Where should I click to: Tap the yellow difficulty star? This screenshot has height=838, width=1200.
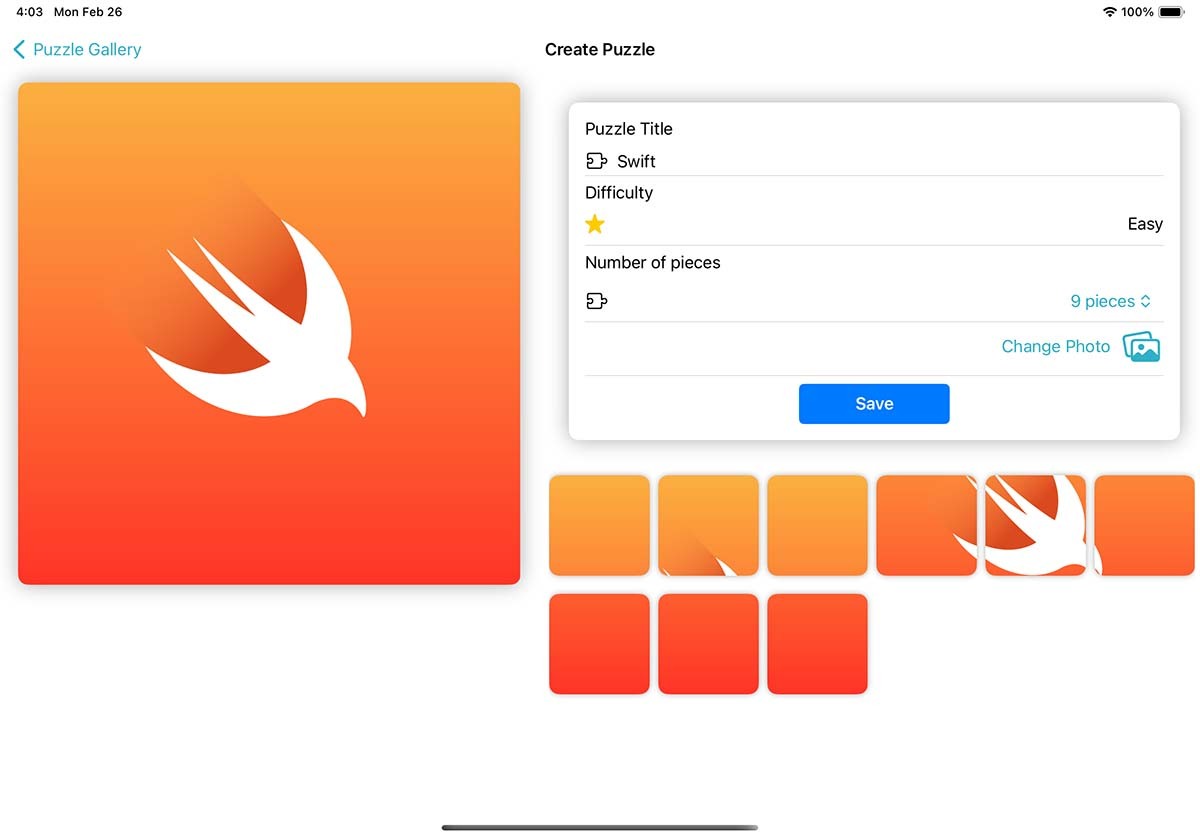click(x=595, y=224)
